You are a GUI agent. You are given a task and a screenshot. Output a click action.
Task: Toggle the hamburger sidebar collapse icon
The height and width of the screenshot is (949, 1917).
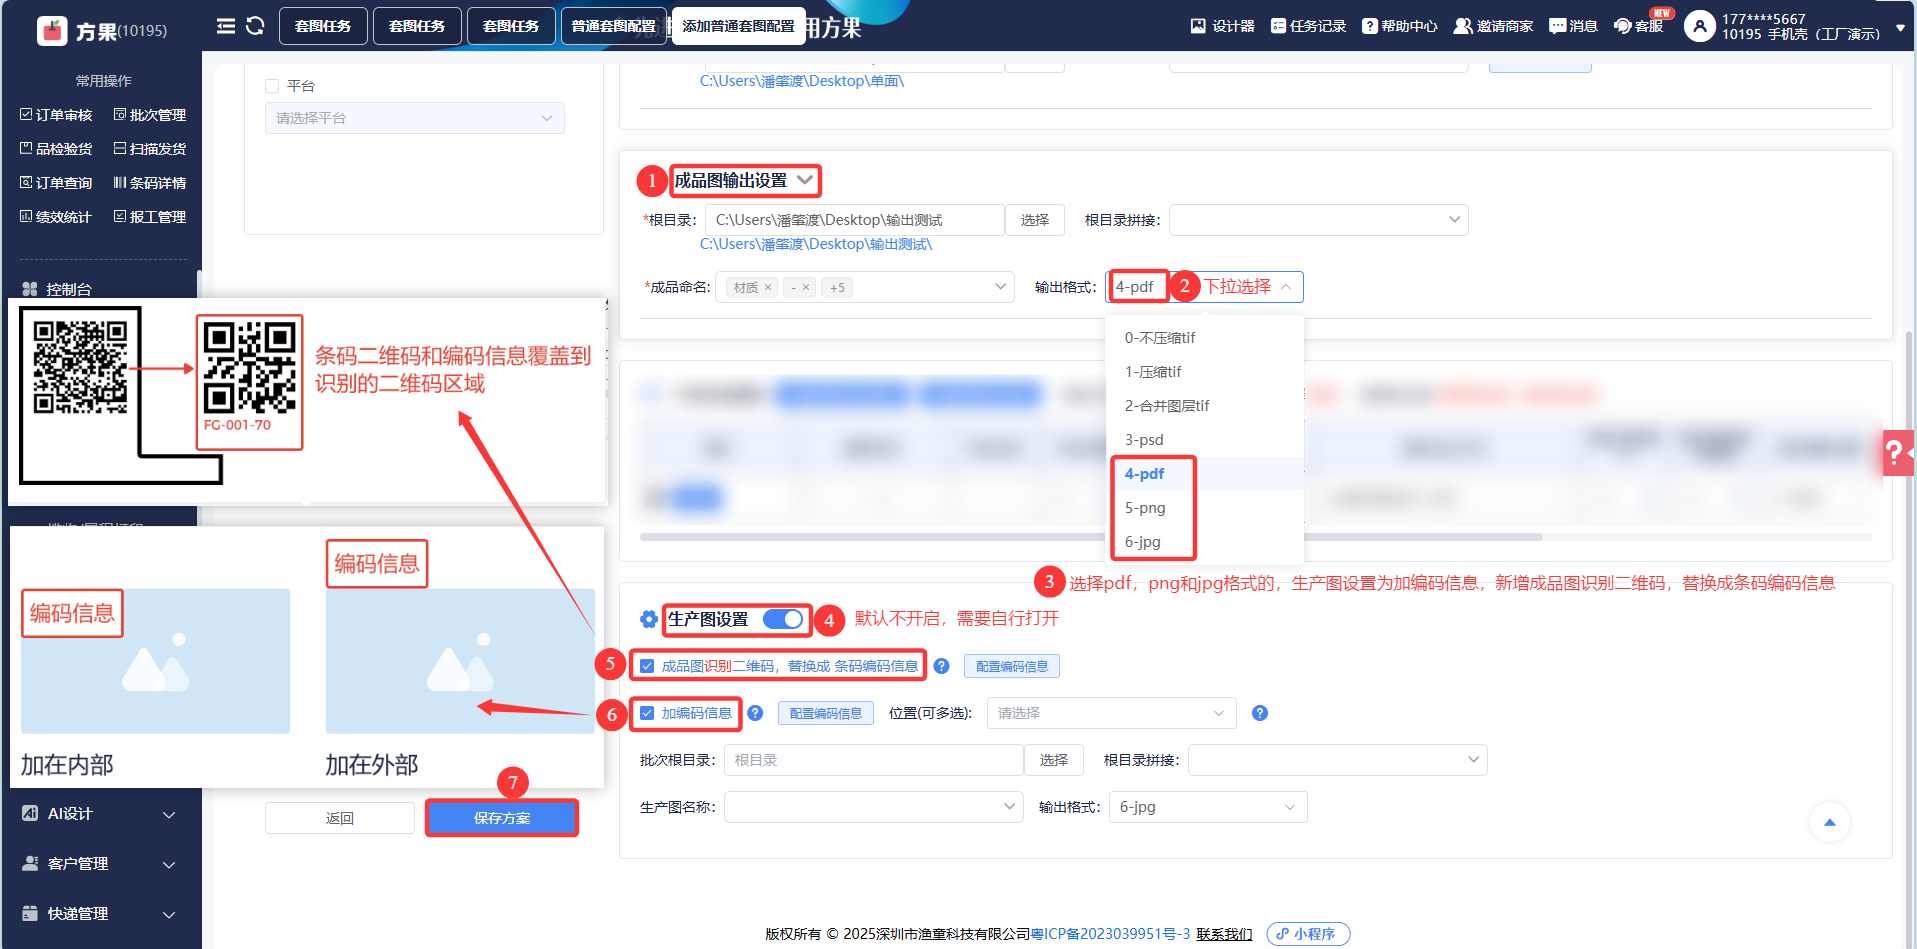226,26
